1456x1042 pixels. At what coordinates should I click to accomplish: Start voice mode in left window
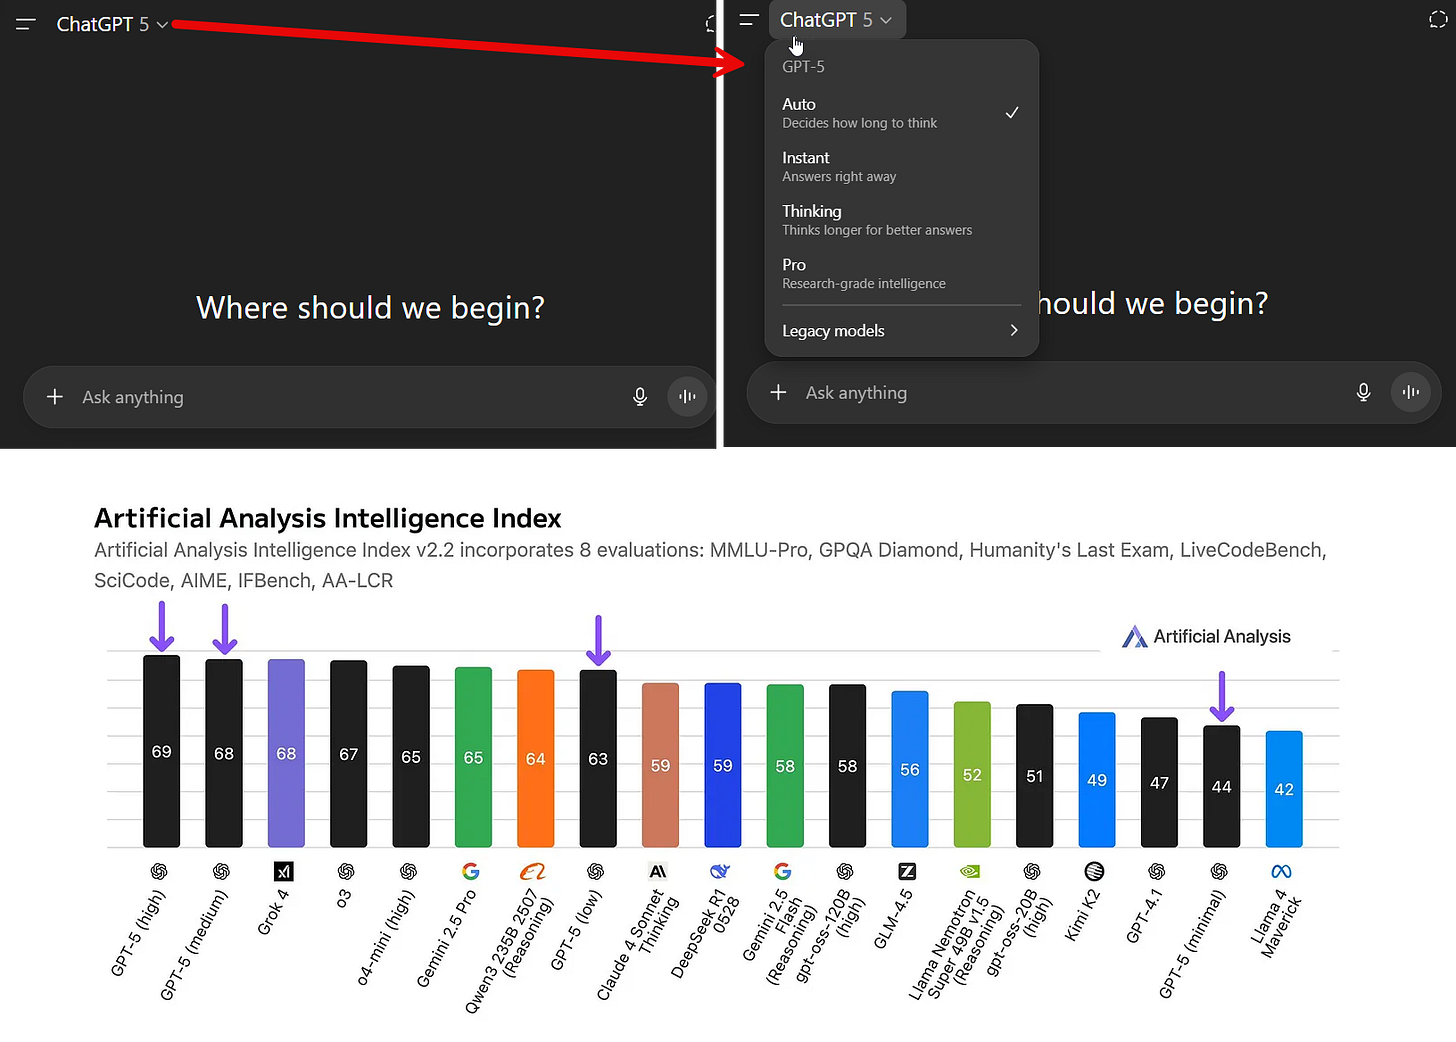[x=687, y=397]
